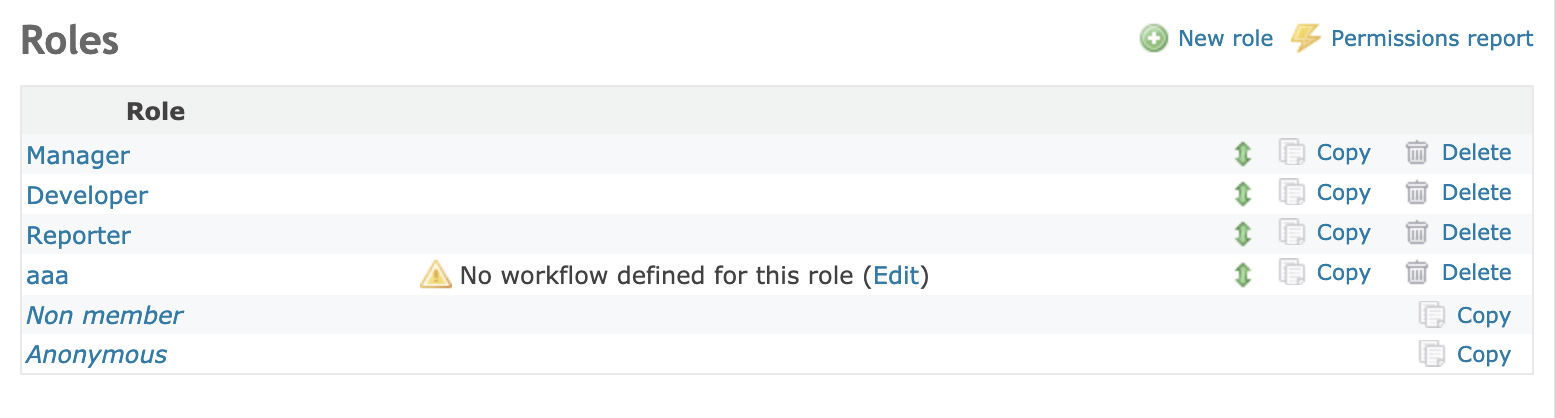Delete the aaa role
Image resolution: width=1555 pixels, height=418 pixels.
click(x=1476, y=273)
